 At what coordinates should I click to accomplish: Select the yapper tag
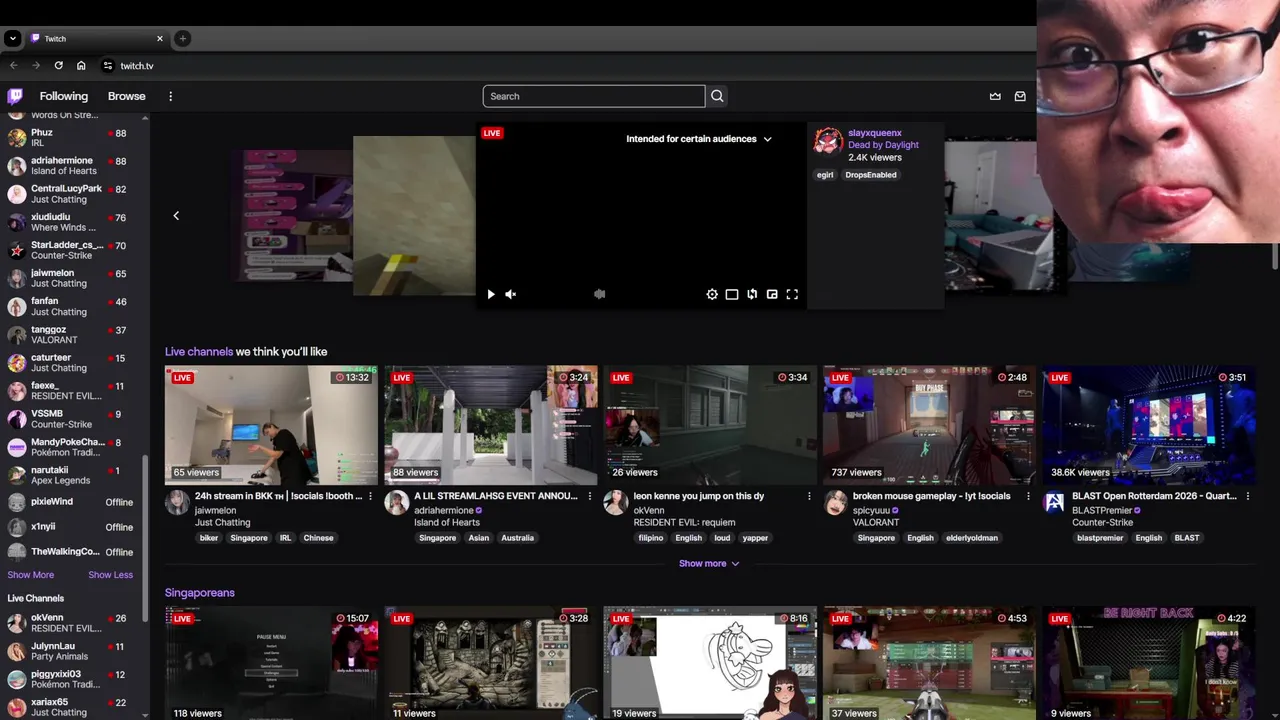[756, 538]
